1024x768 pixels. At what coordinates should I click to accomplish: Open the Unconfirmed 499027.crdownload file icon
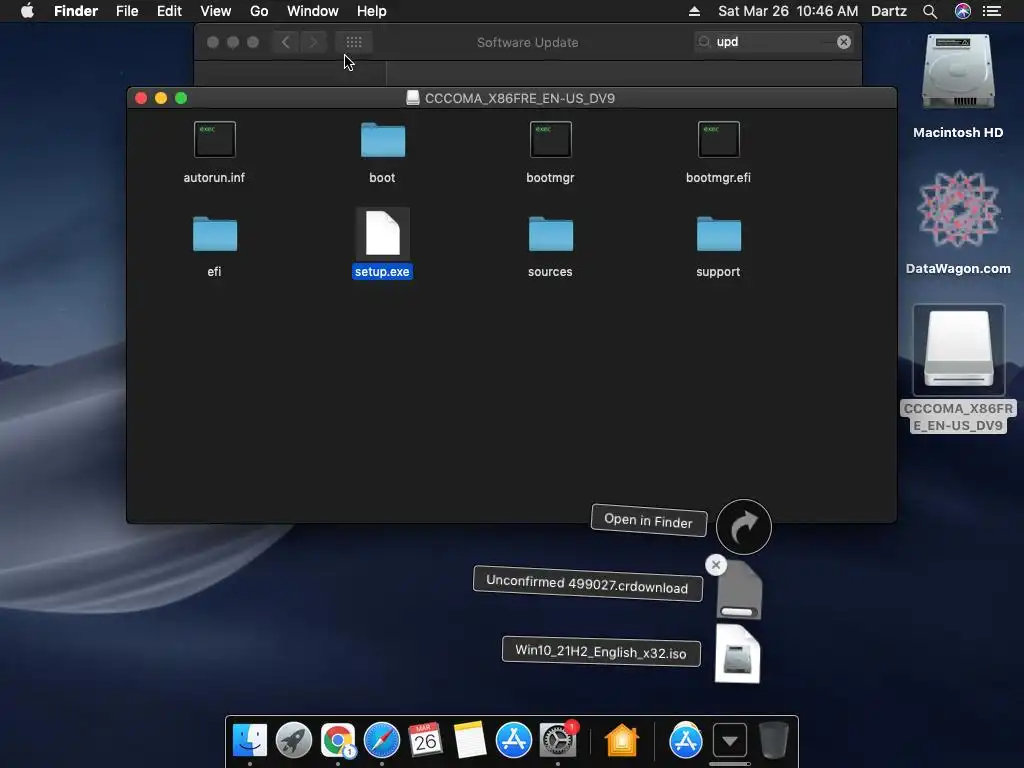click(739, 591)
